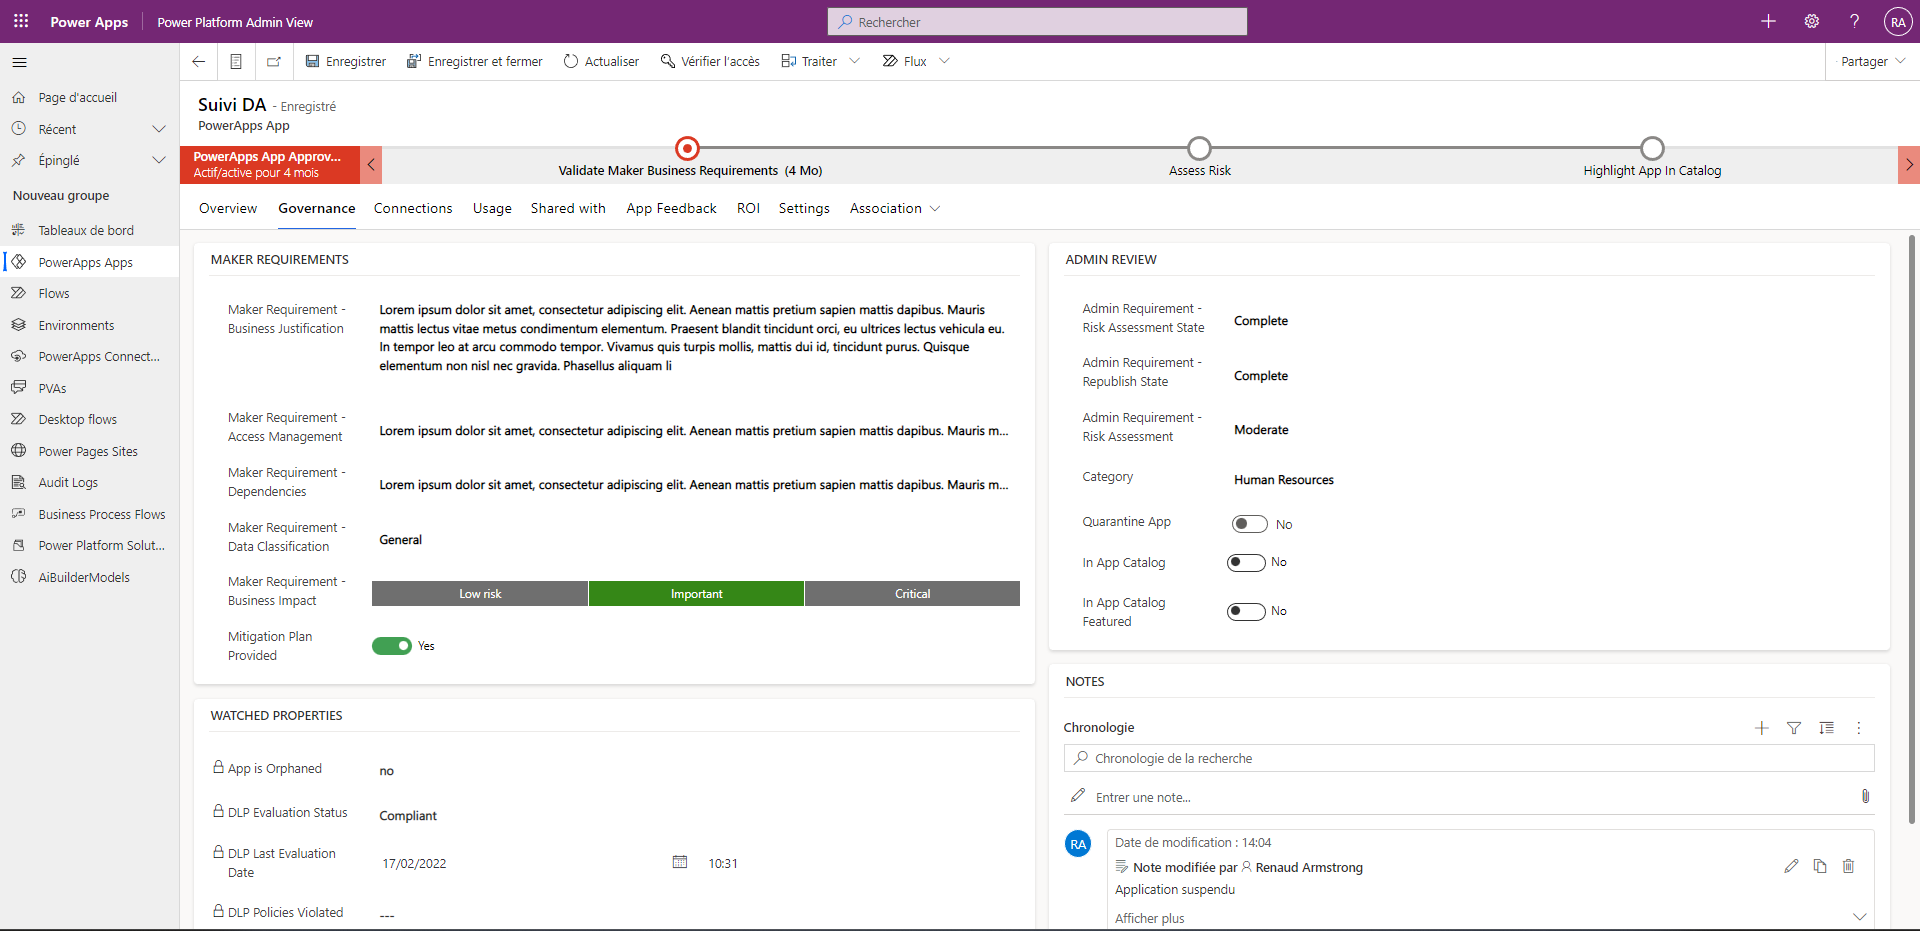
Task: Open the help question mark icon
Action: pyautogui.click(x=1854, y=21)
